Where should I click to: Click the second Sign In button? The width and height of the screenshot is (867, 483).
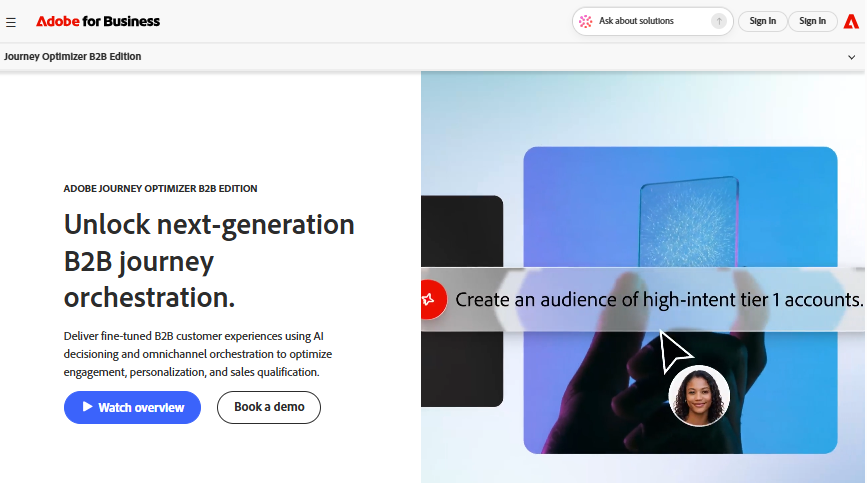click(x=812, y=21)
